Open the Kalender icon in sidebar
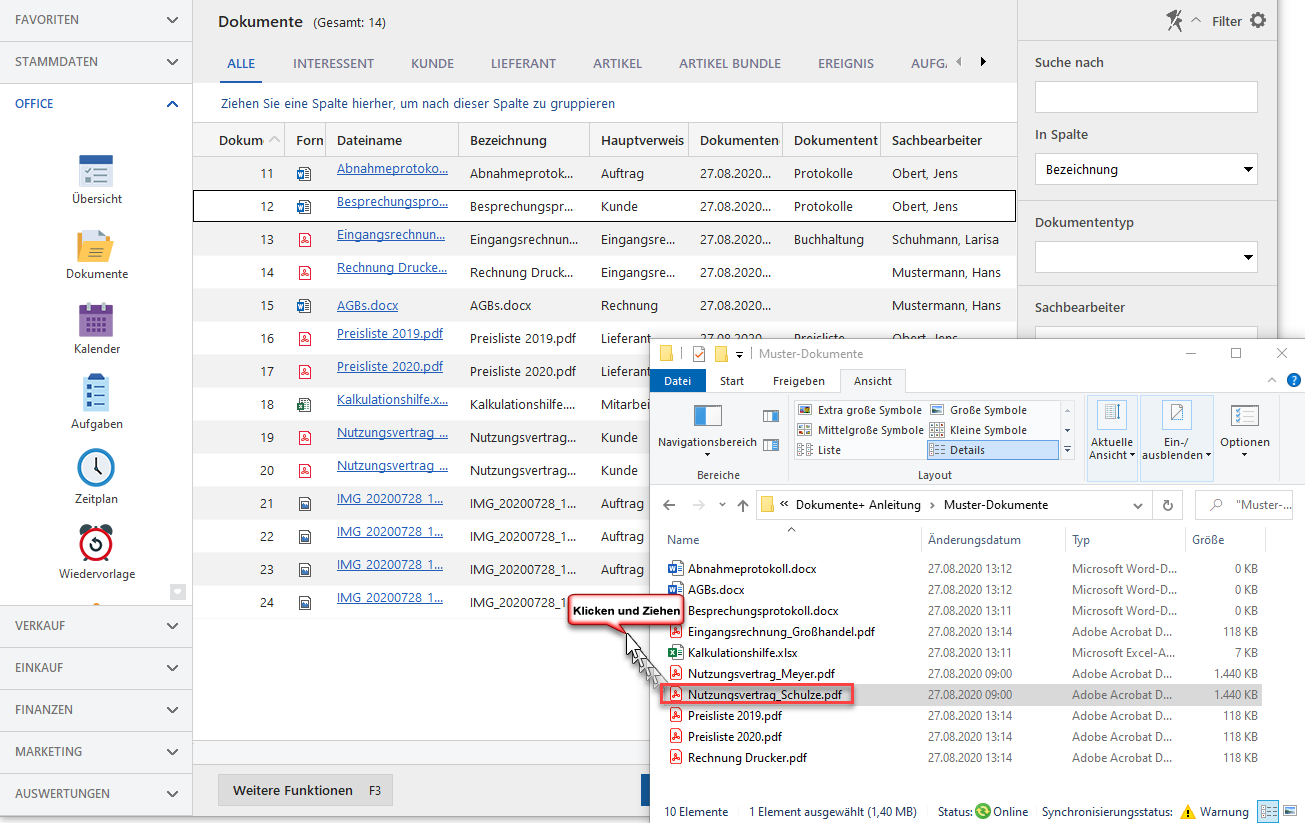The width and height of the screenshot is (1305, 823). [96, 321]
